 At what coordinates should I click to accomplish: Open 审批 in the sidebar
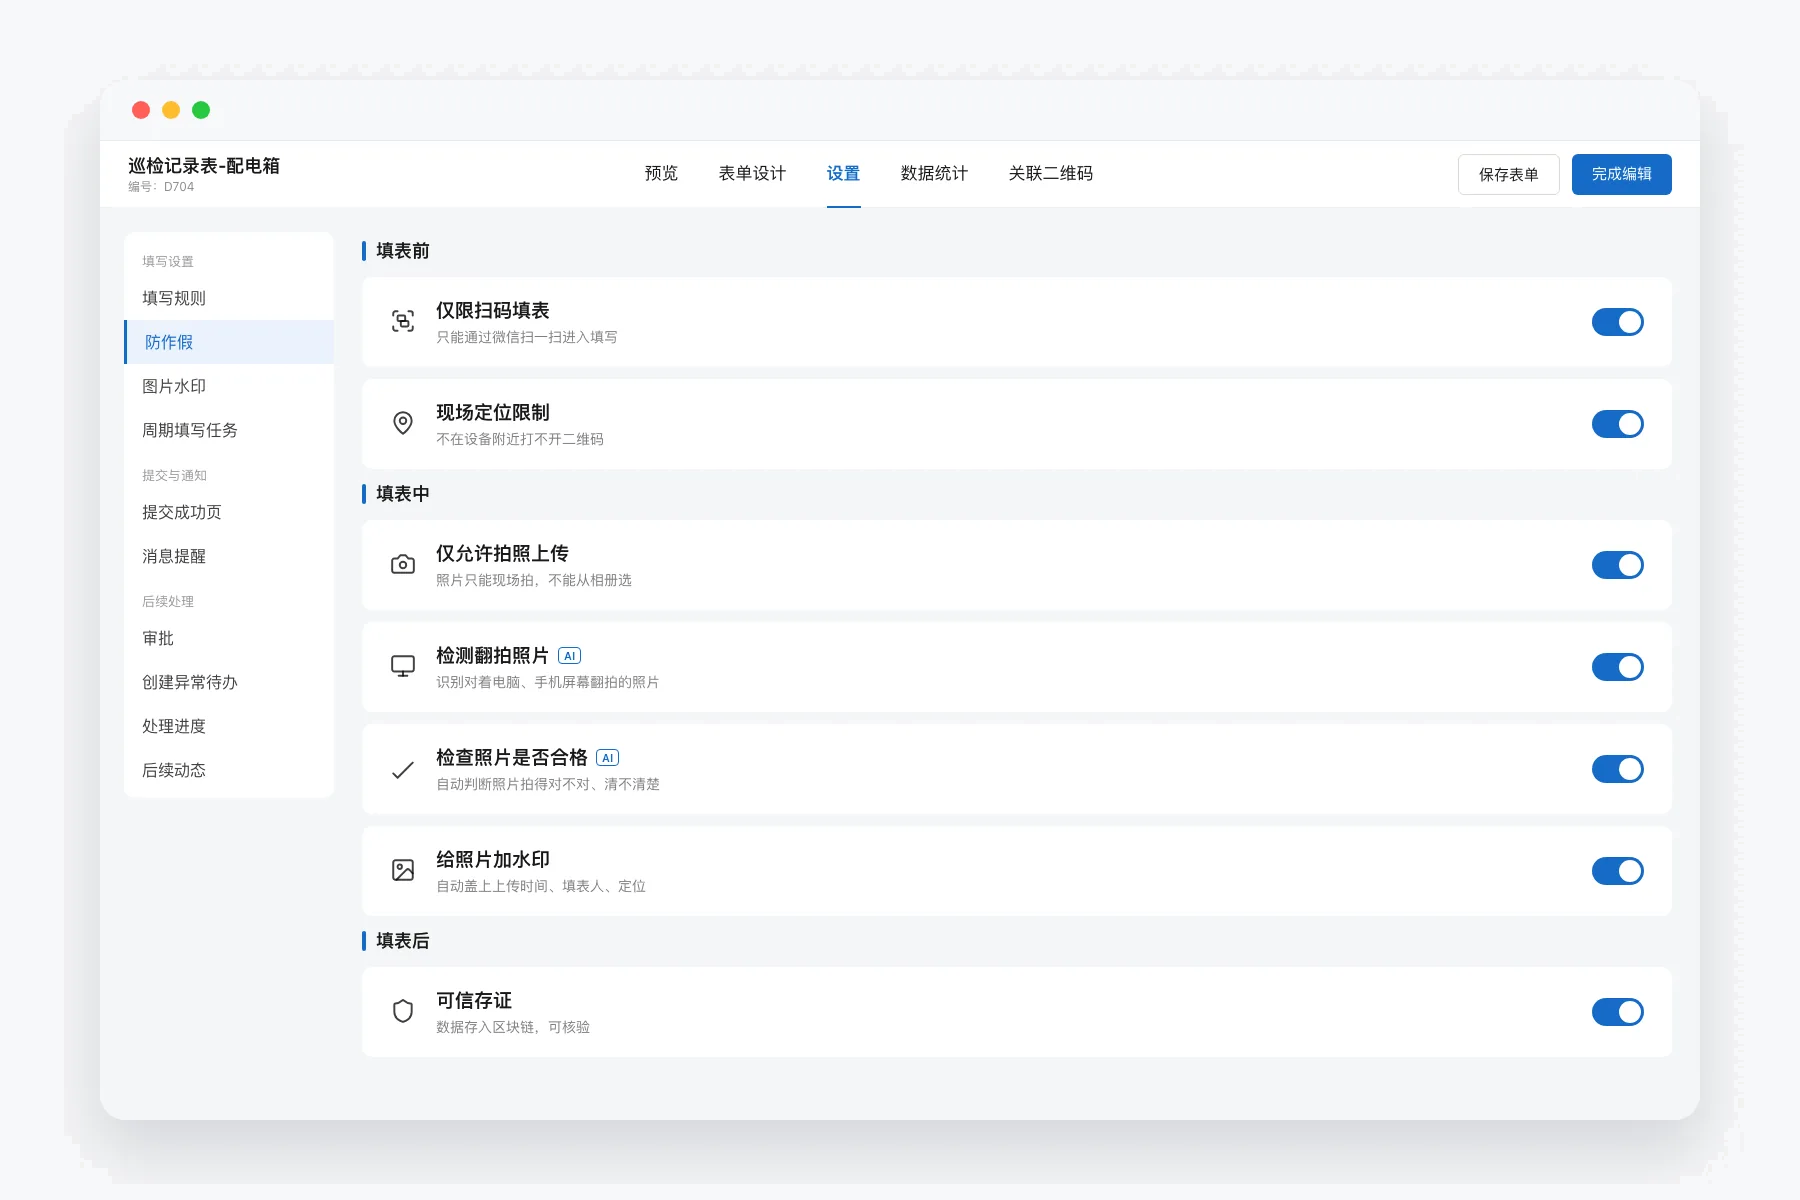[x=229, y=638]
